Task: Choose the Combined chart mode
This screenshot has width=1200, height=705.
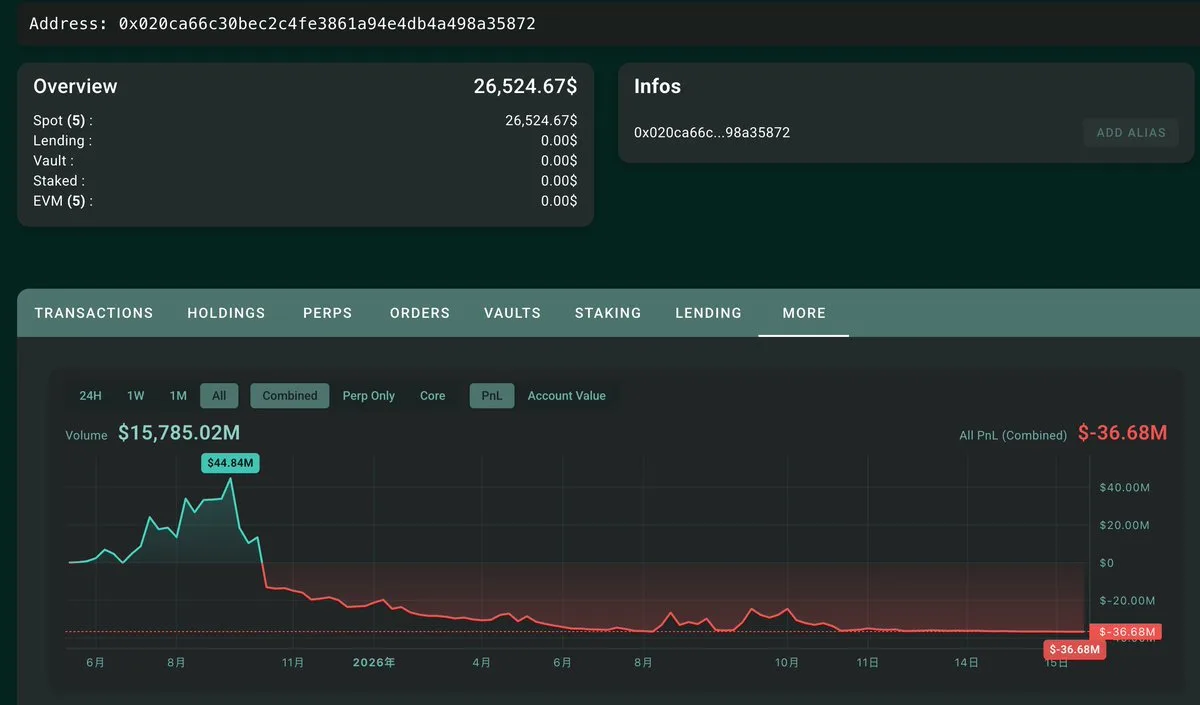Action: pyautogui.click(x=290, y=396)
